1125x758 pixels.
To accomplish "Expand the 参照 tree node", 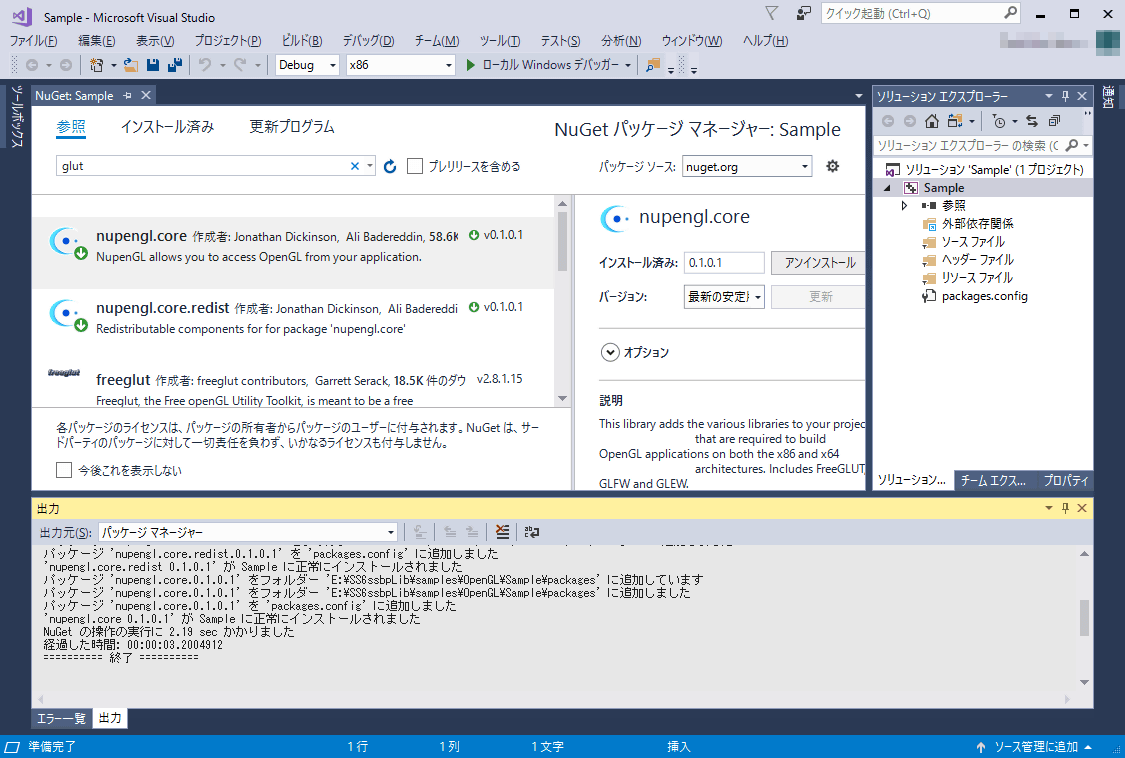I will pyautogui.click(x=904, y=206).
